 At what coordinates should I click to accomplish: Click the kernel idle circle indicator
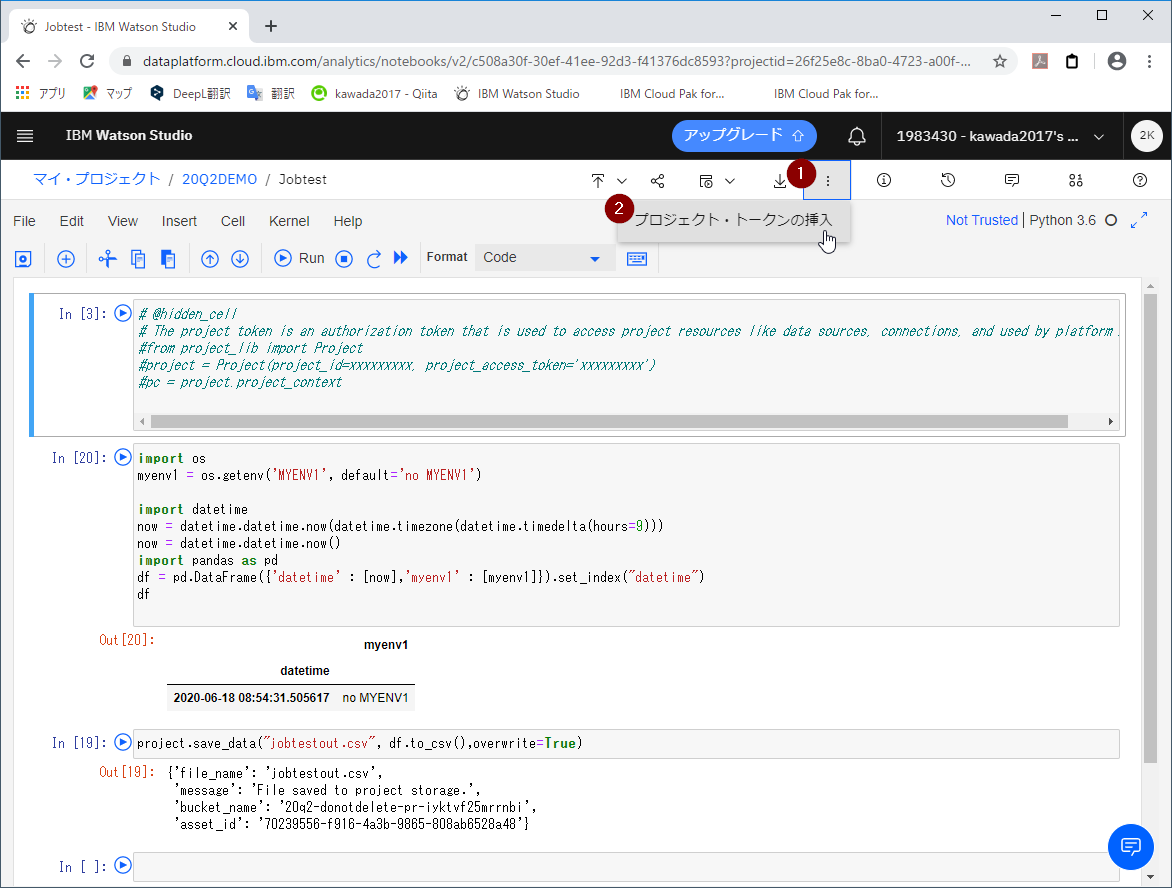click(x=1111, y=221)
